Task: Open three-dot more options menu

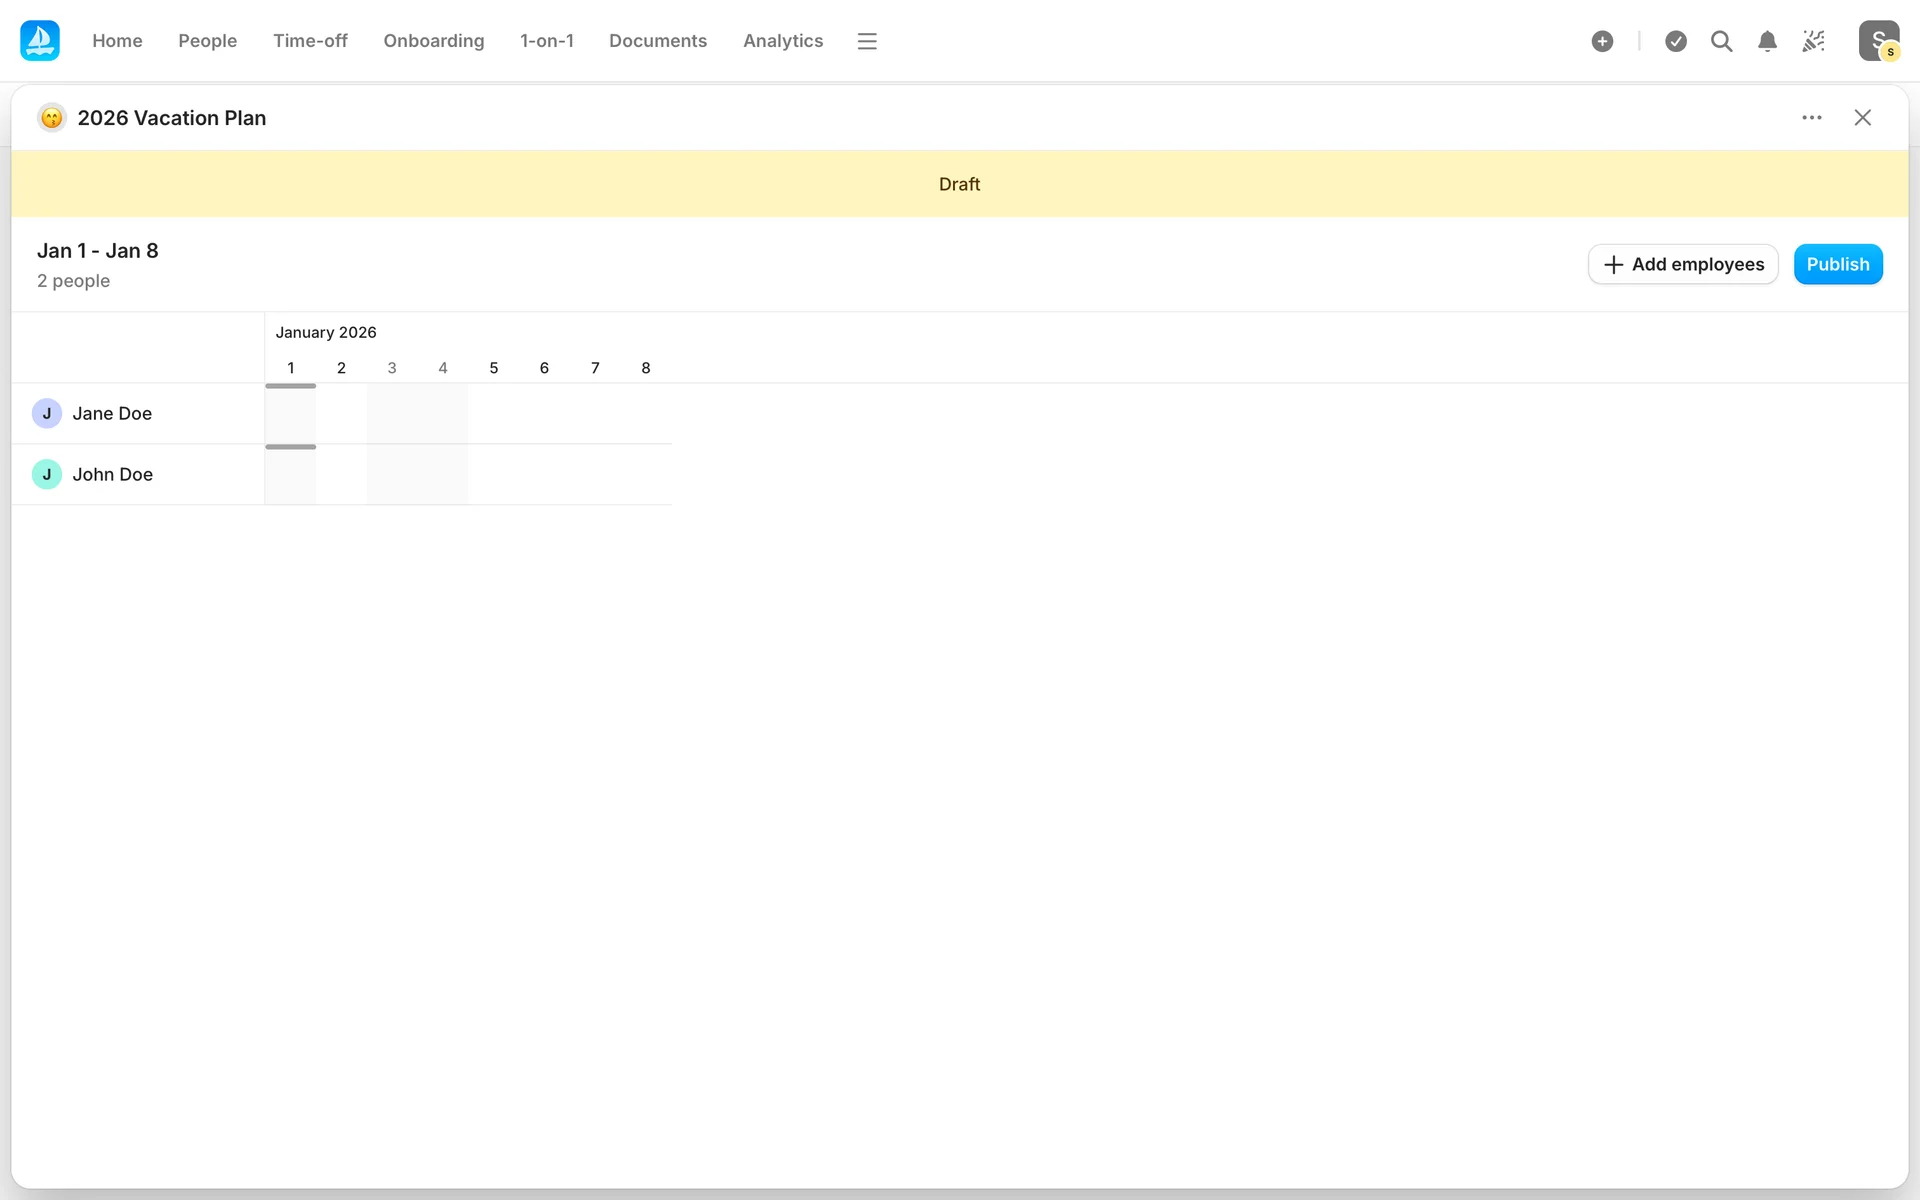Action: [1812, 118]
